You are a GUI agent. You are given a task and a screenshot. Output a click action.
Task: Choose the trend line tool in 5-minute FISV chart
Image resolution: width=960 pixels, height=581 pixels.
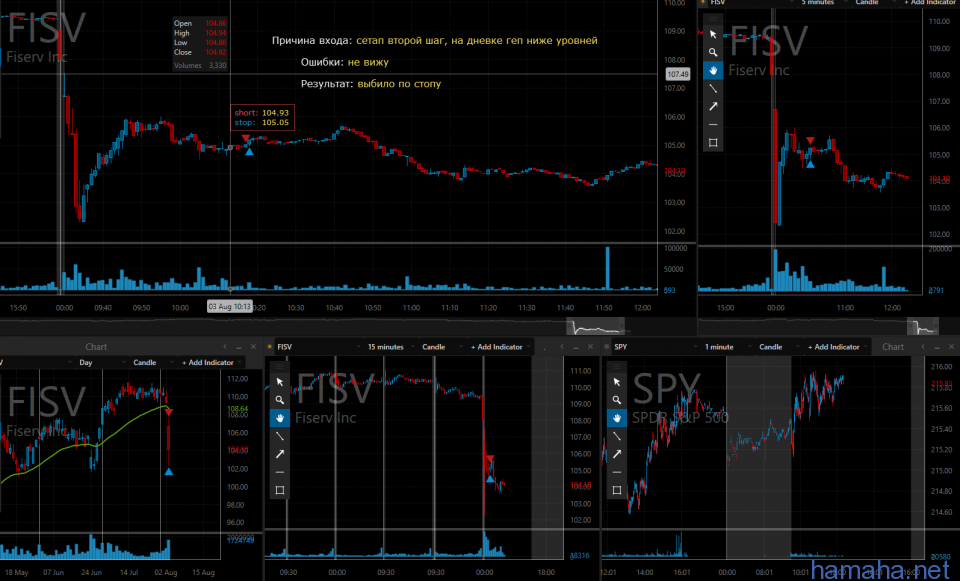(713, 89)
